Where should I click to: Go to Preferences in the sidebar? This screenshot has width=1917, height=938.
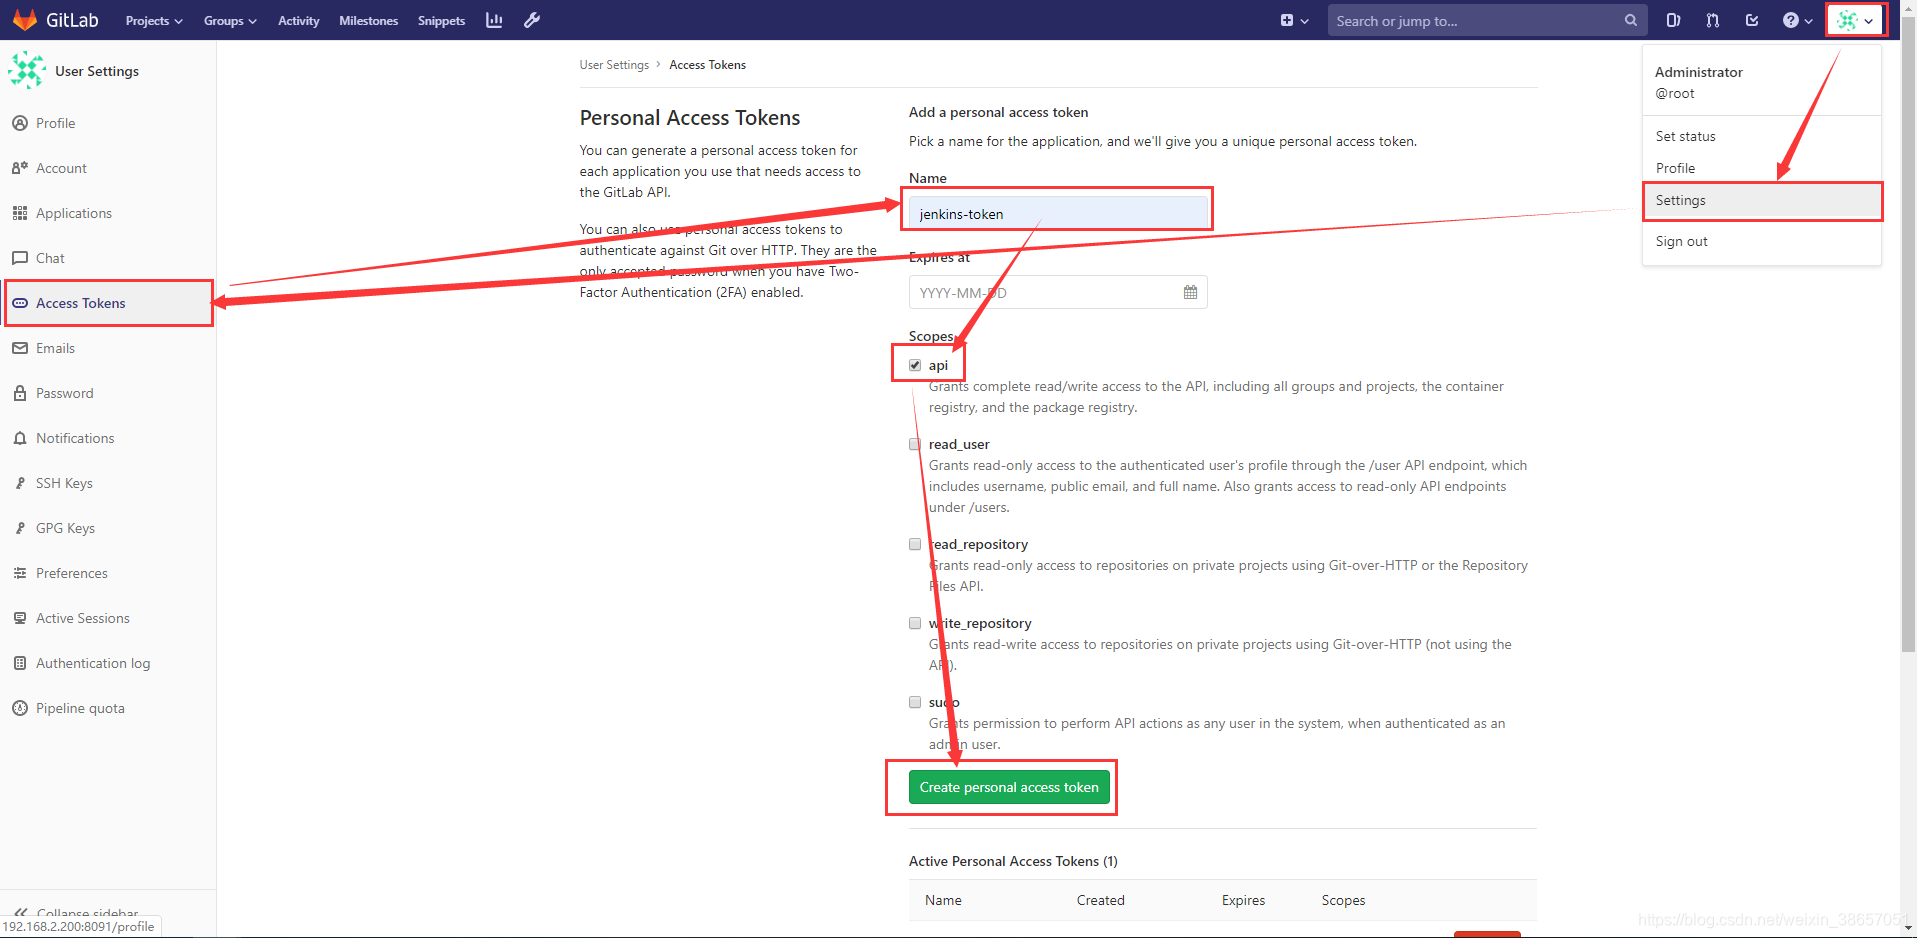pos(72,573)
